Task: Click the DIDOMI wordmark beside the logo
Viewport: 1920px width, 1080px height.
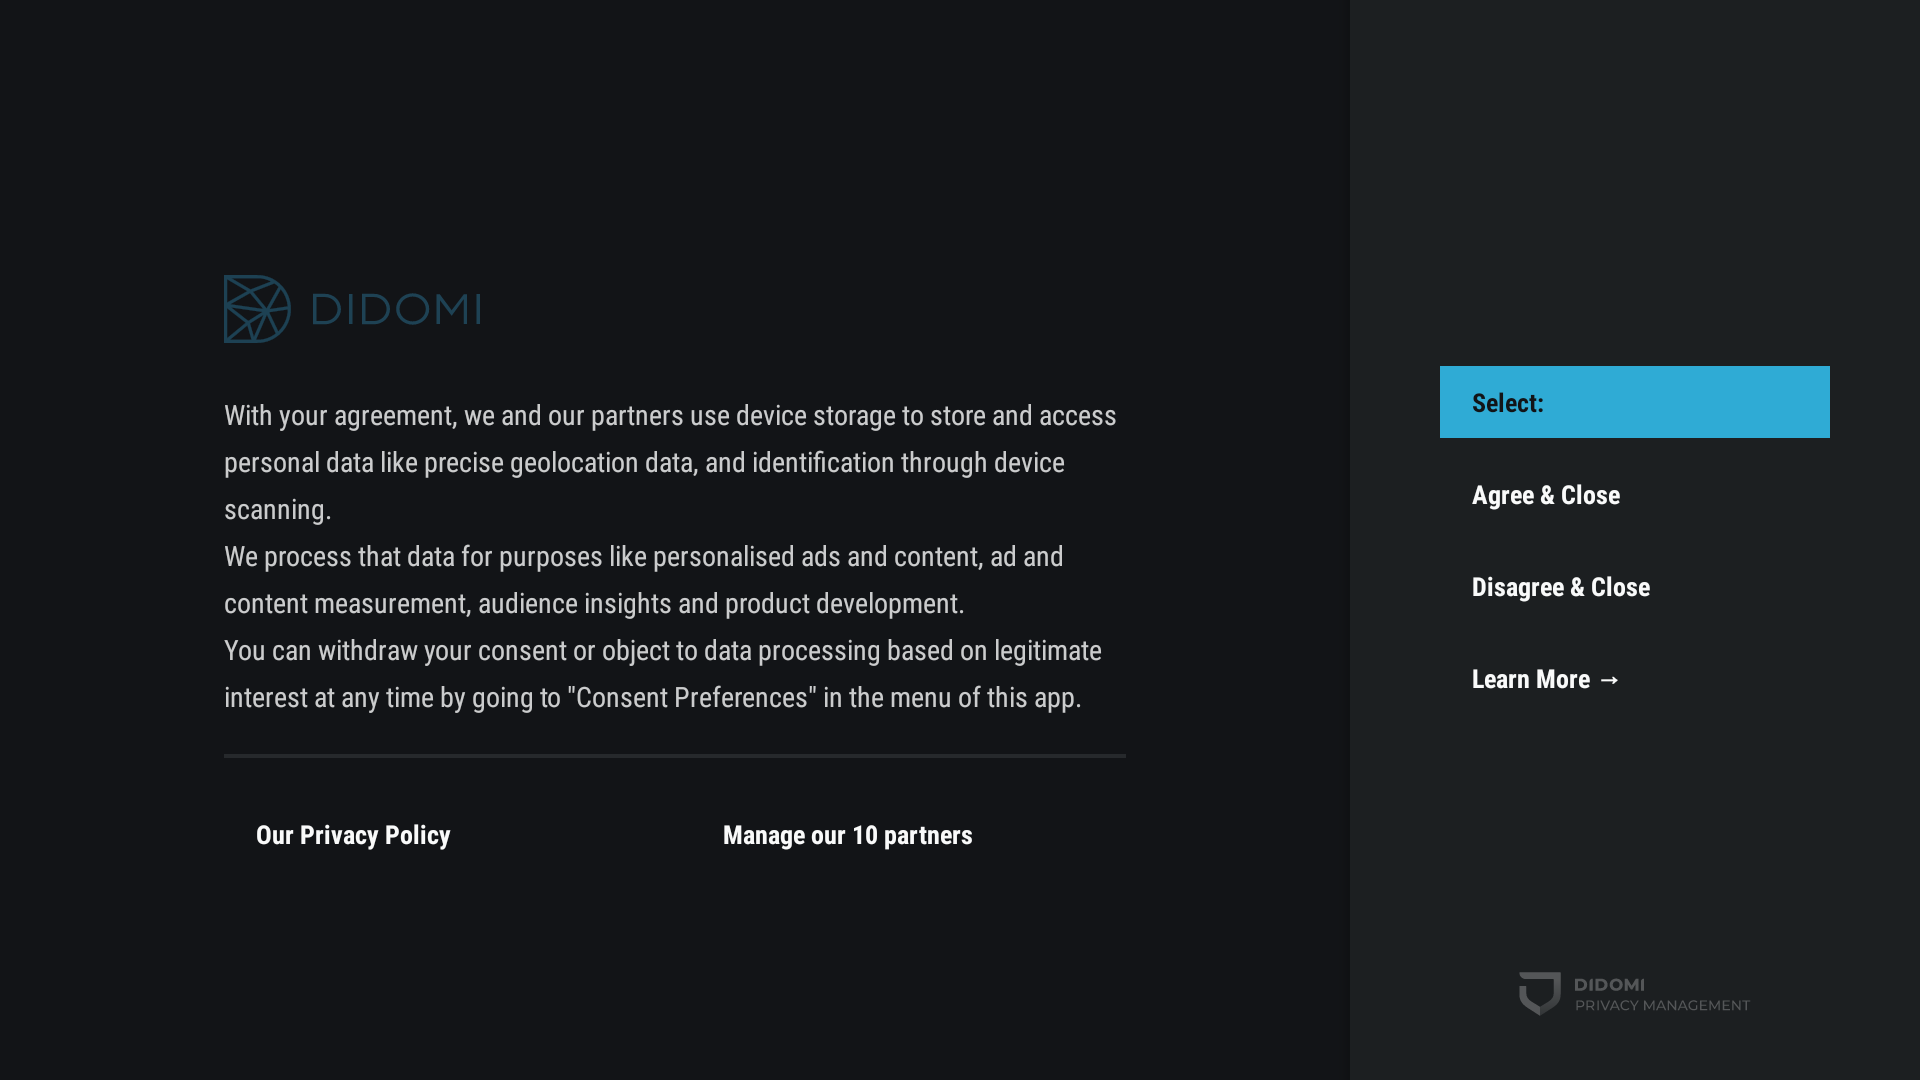Action: click(x=397, y=309)
